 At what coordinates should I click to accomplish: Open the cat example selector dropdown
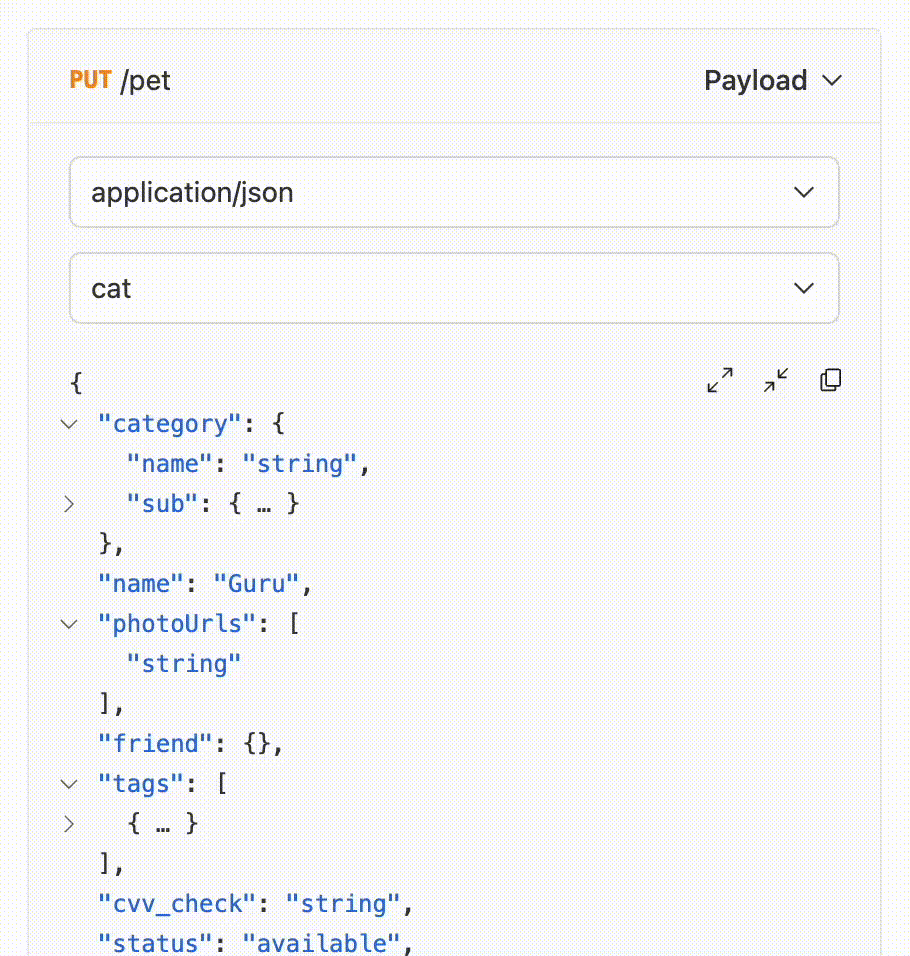(454, 288)
